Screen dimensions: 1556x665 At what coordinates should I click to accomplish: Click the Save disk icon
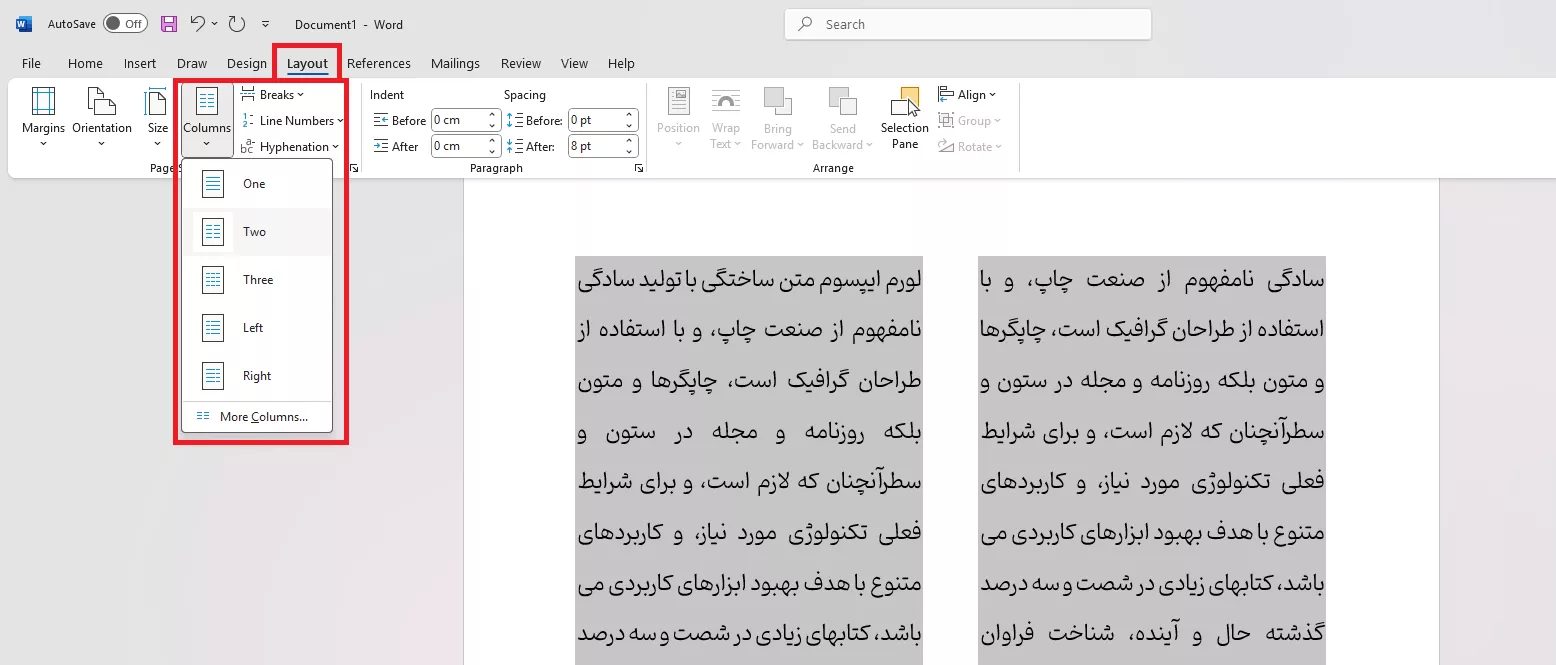169,24
